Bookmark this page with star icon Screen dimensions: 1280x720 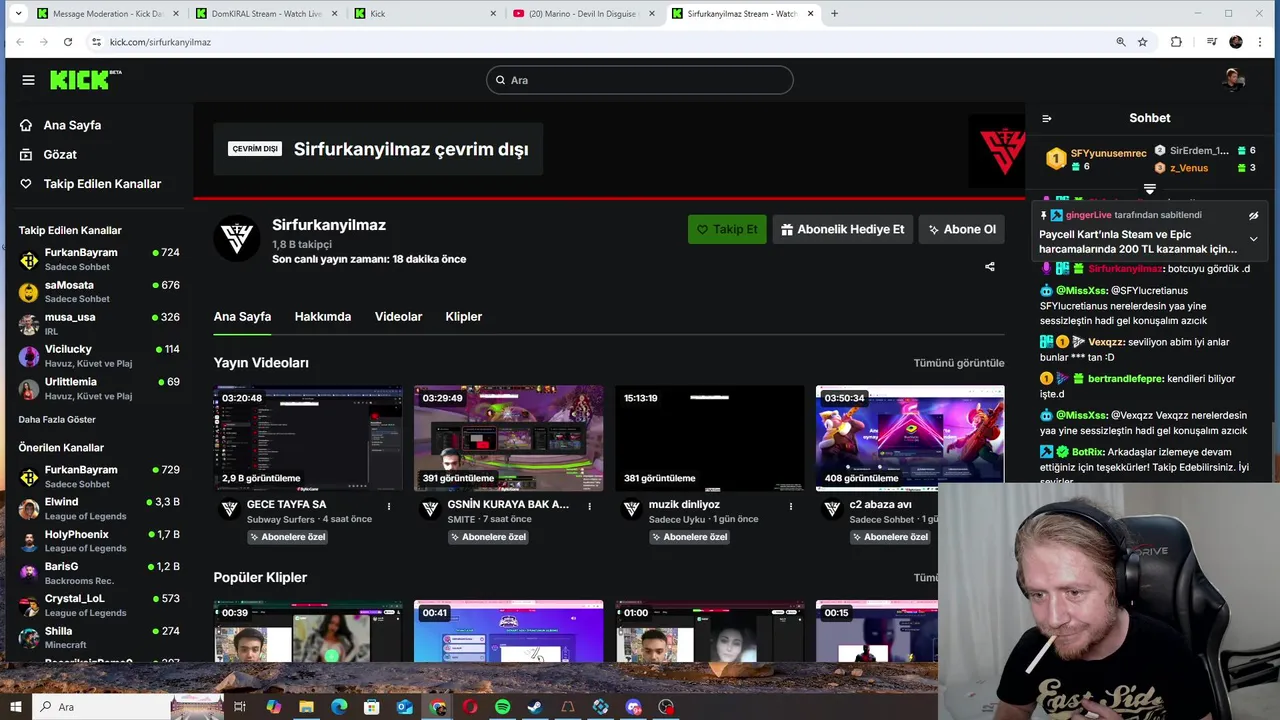coord(1143,42)
